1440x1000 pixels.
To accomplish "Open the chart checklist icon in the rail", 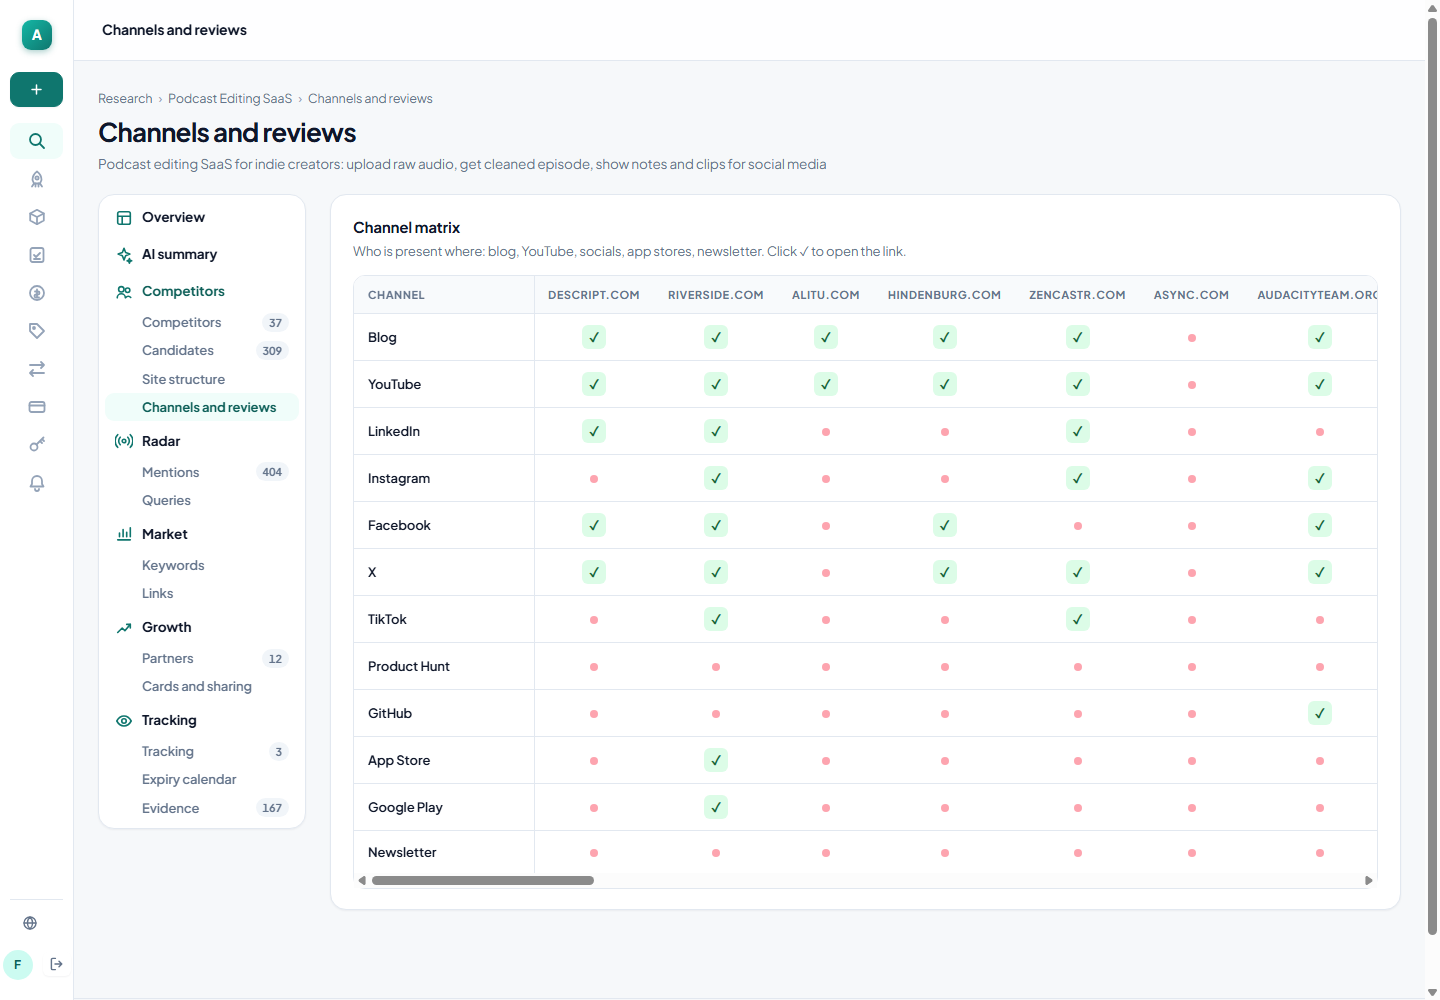I will tap(37, 255).
